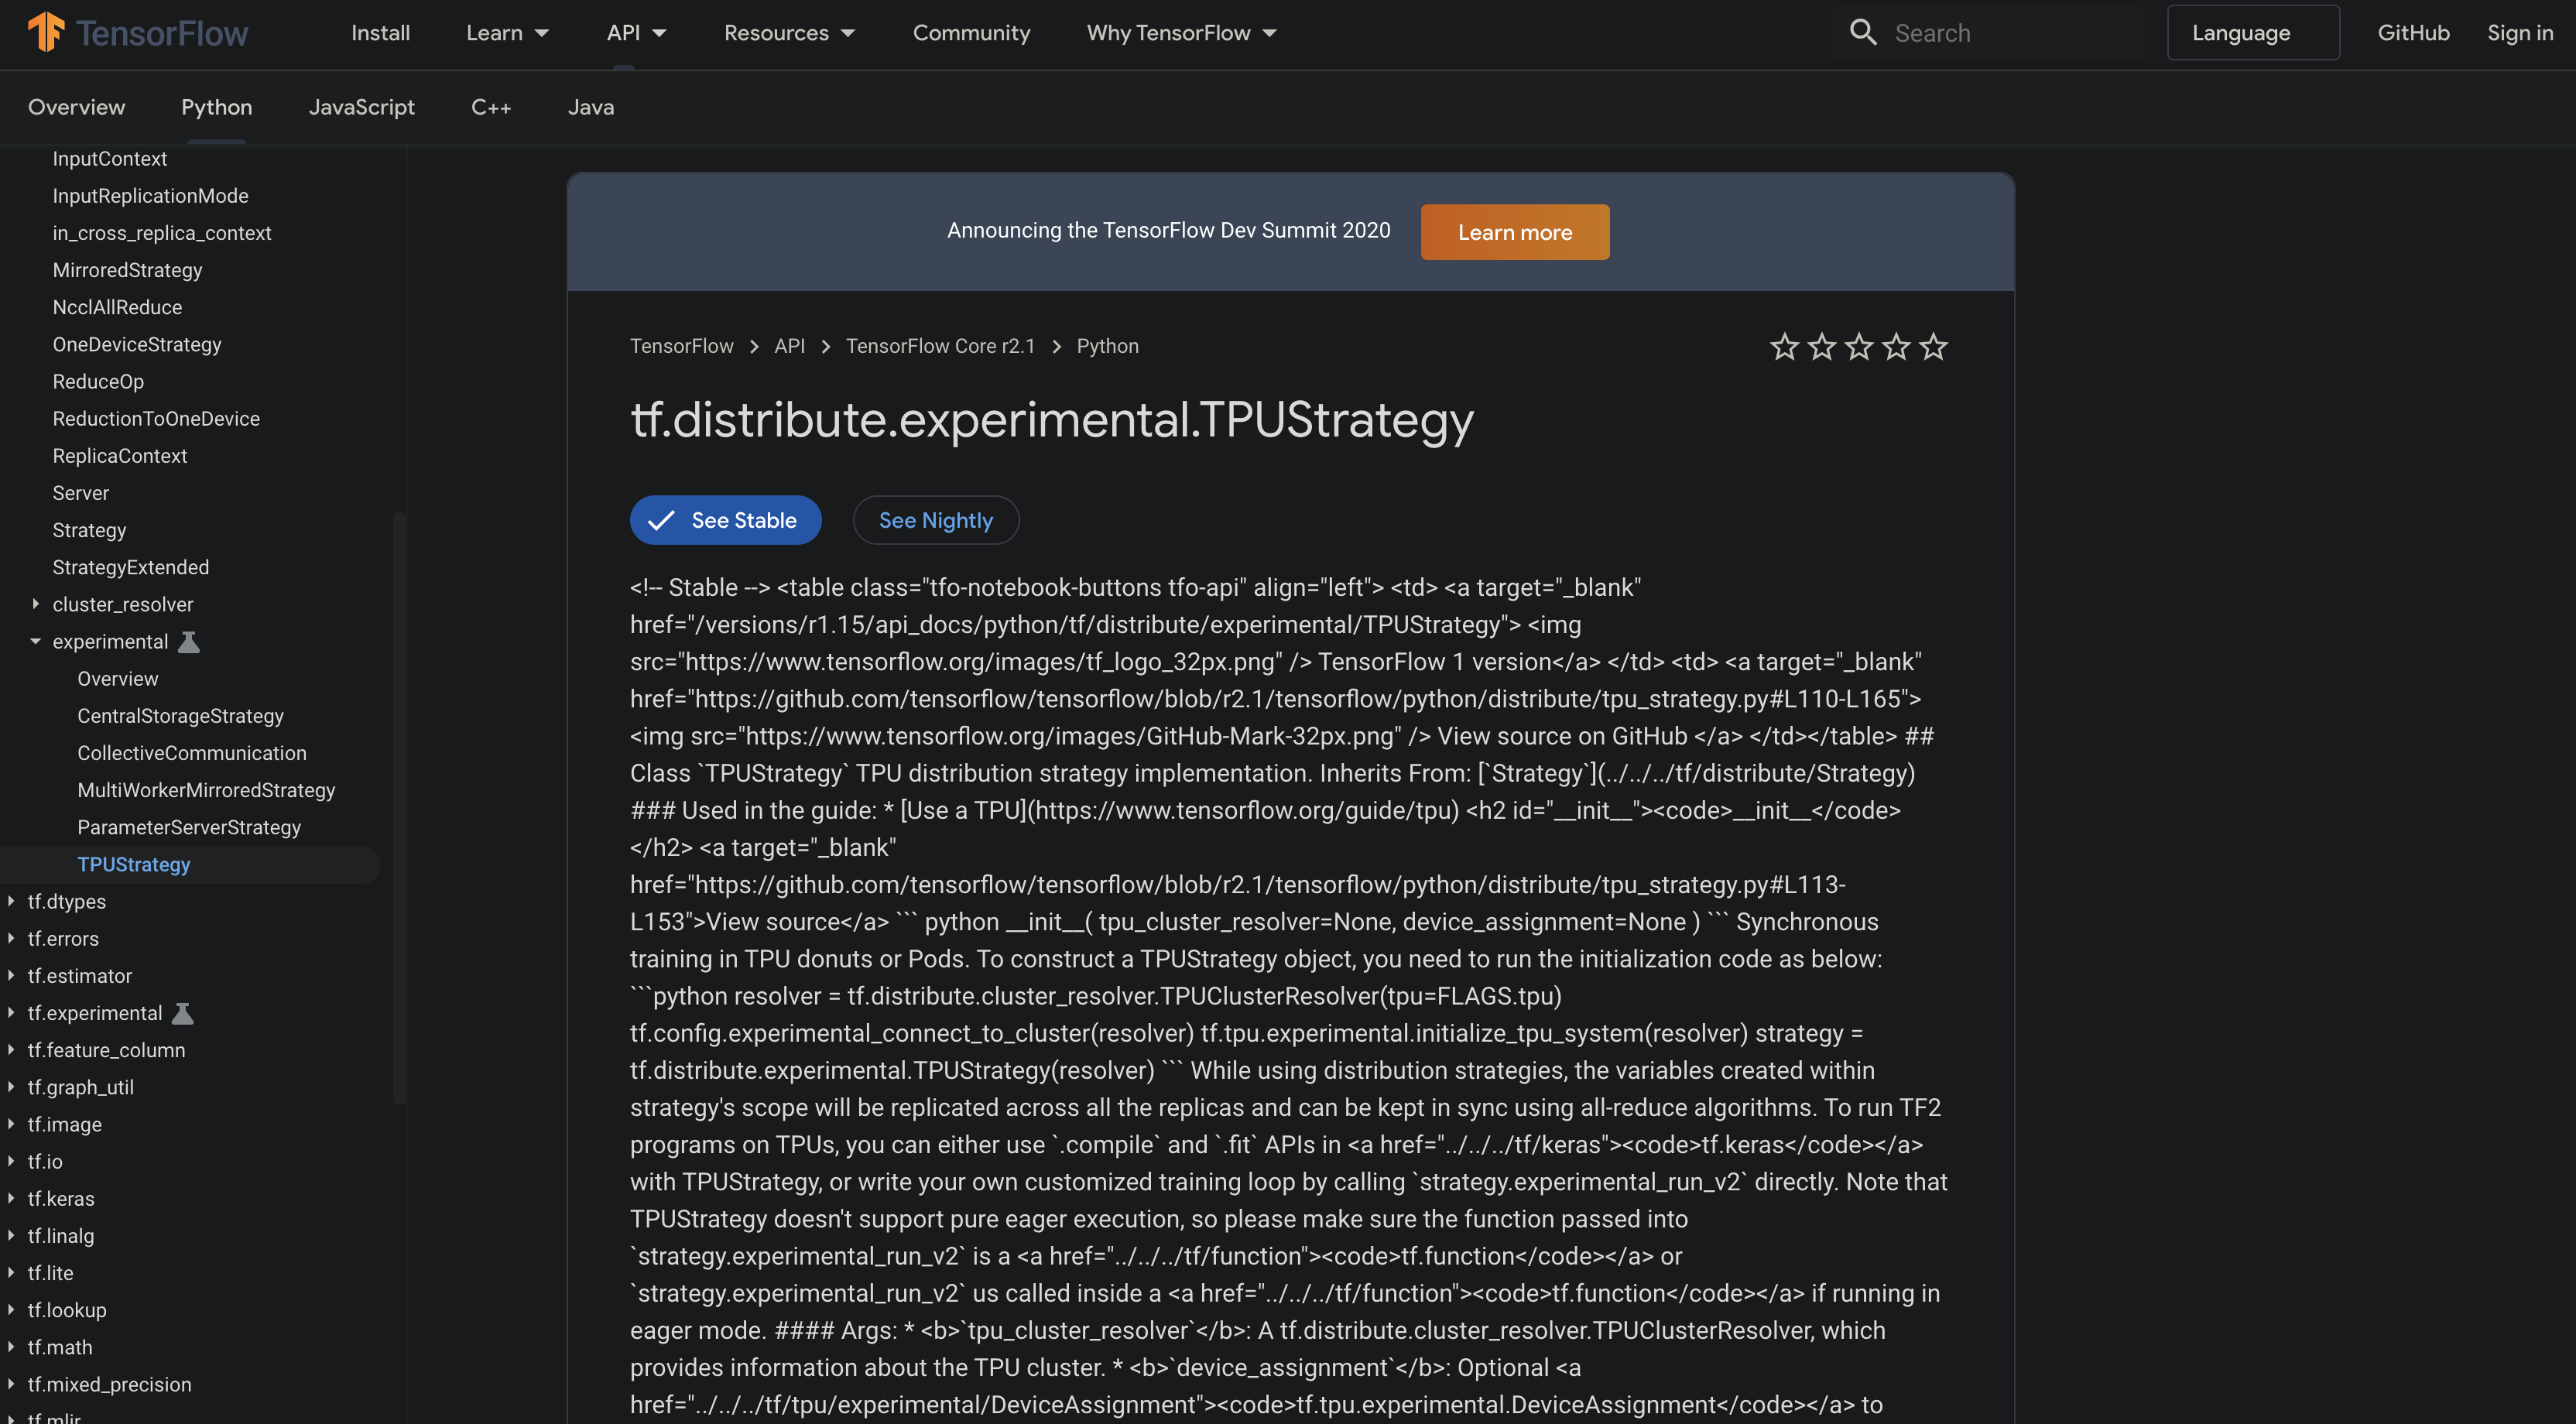2576x1424 pixels.
Task: Open the Resources dropdown
Action: pos(789,32)
